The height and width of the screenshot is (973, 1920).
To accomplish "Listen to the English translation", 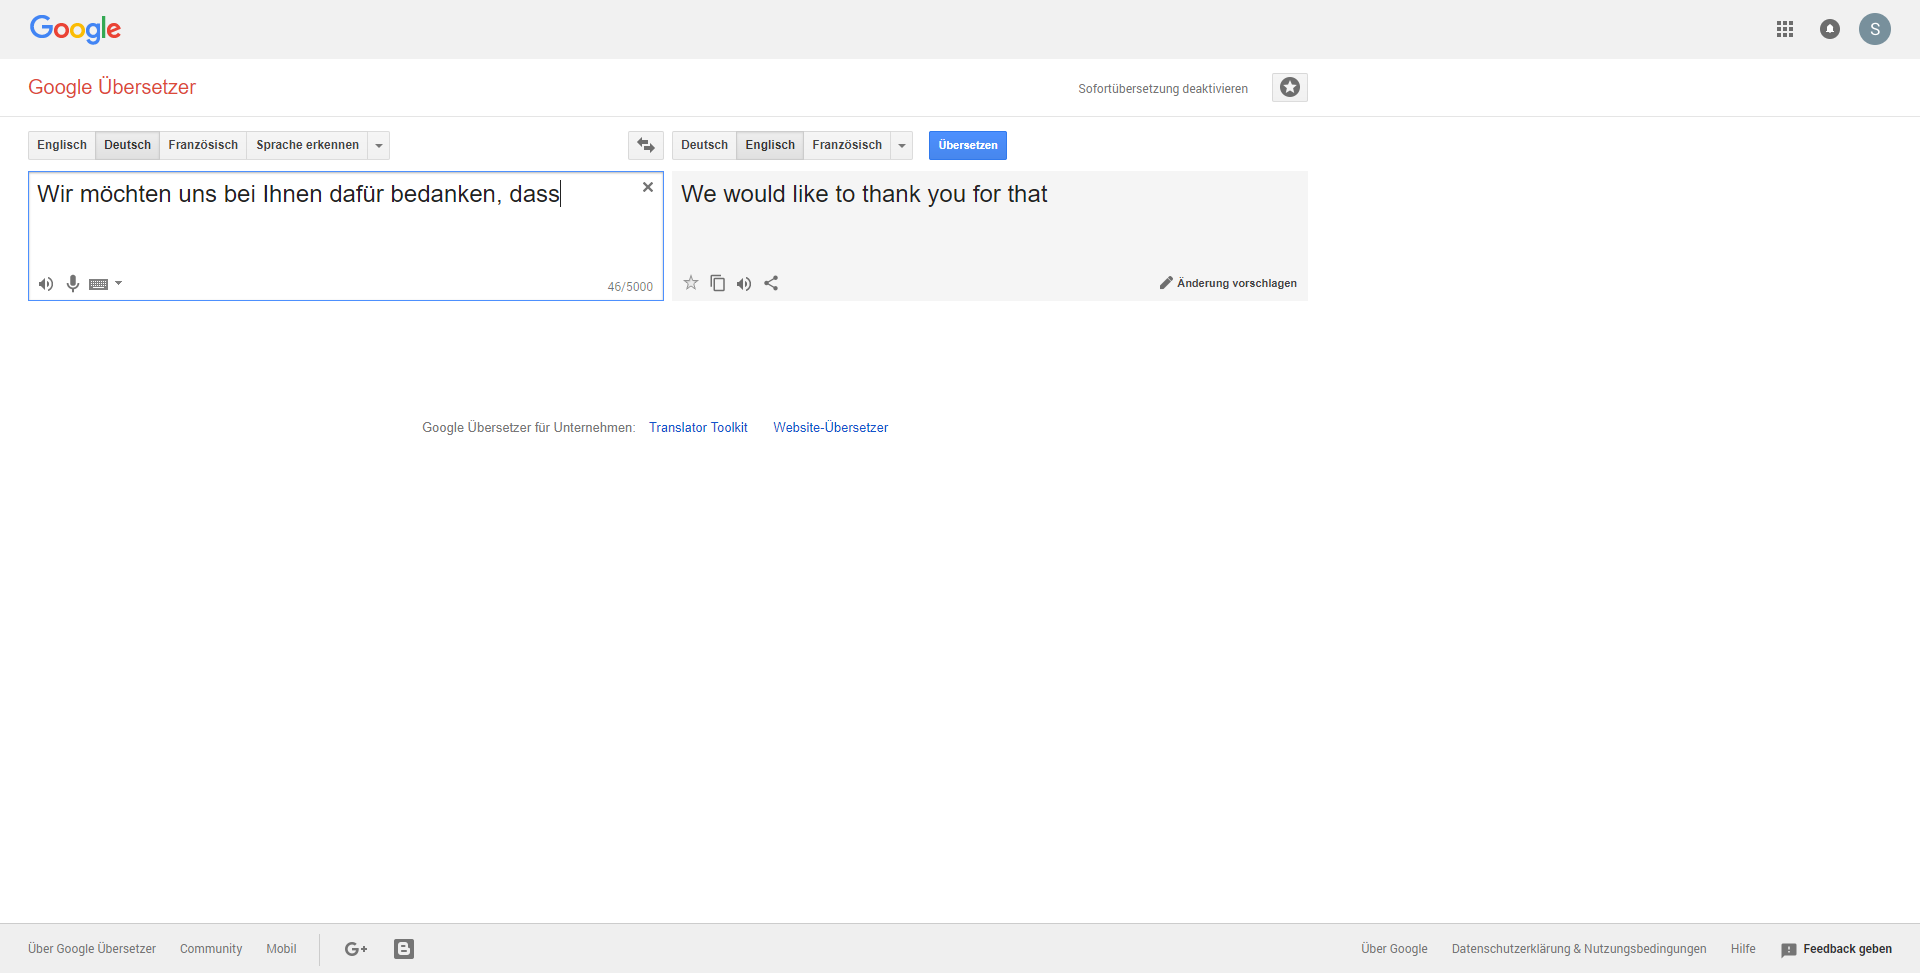I will 744,284.
